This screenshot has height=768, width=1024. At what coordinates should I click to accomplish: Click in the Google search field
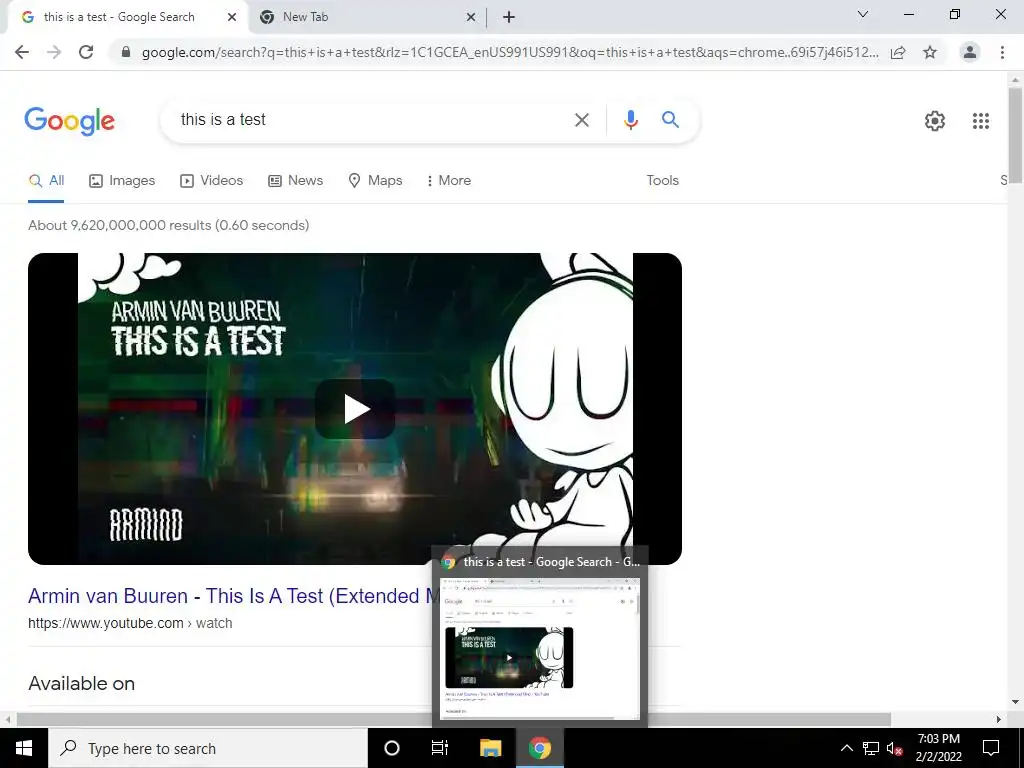point(372,120)
